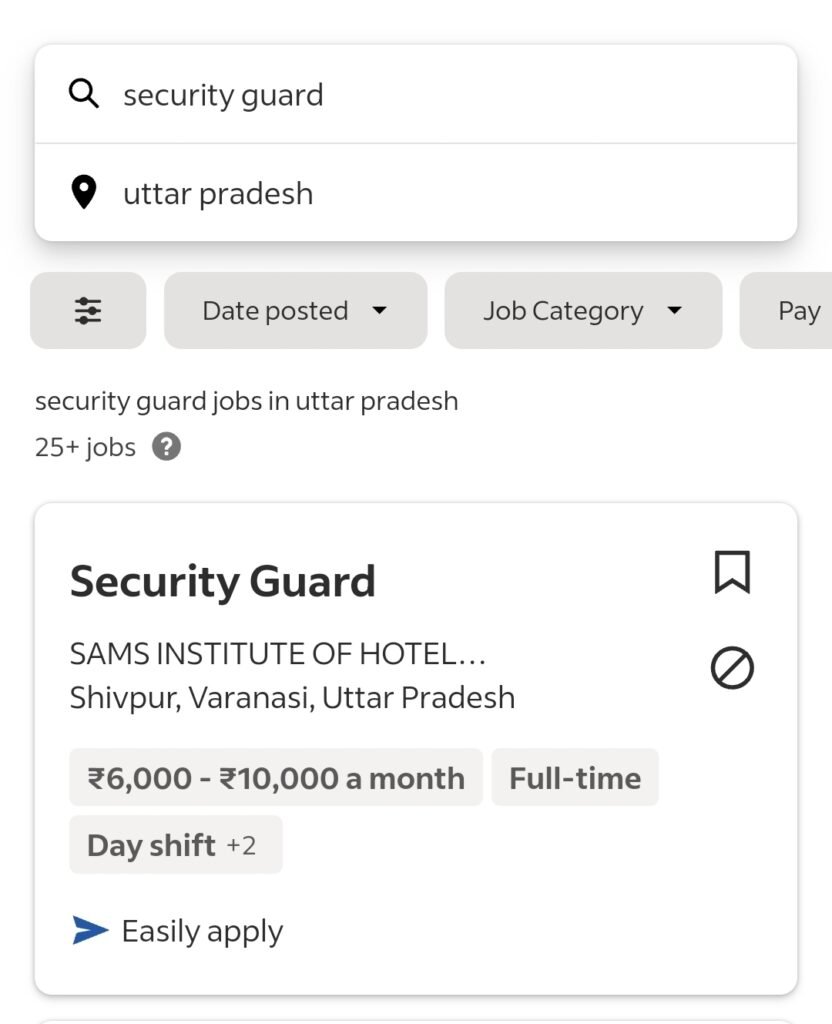The image size is (832, 1024).
Task: Click the job count help icon
Action: 166,446
